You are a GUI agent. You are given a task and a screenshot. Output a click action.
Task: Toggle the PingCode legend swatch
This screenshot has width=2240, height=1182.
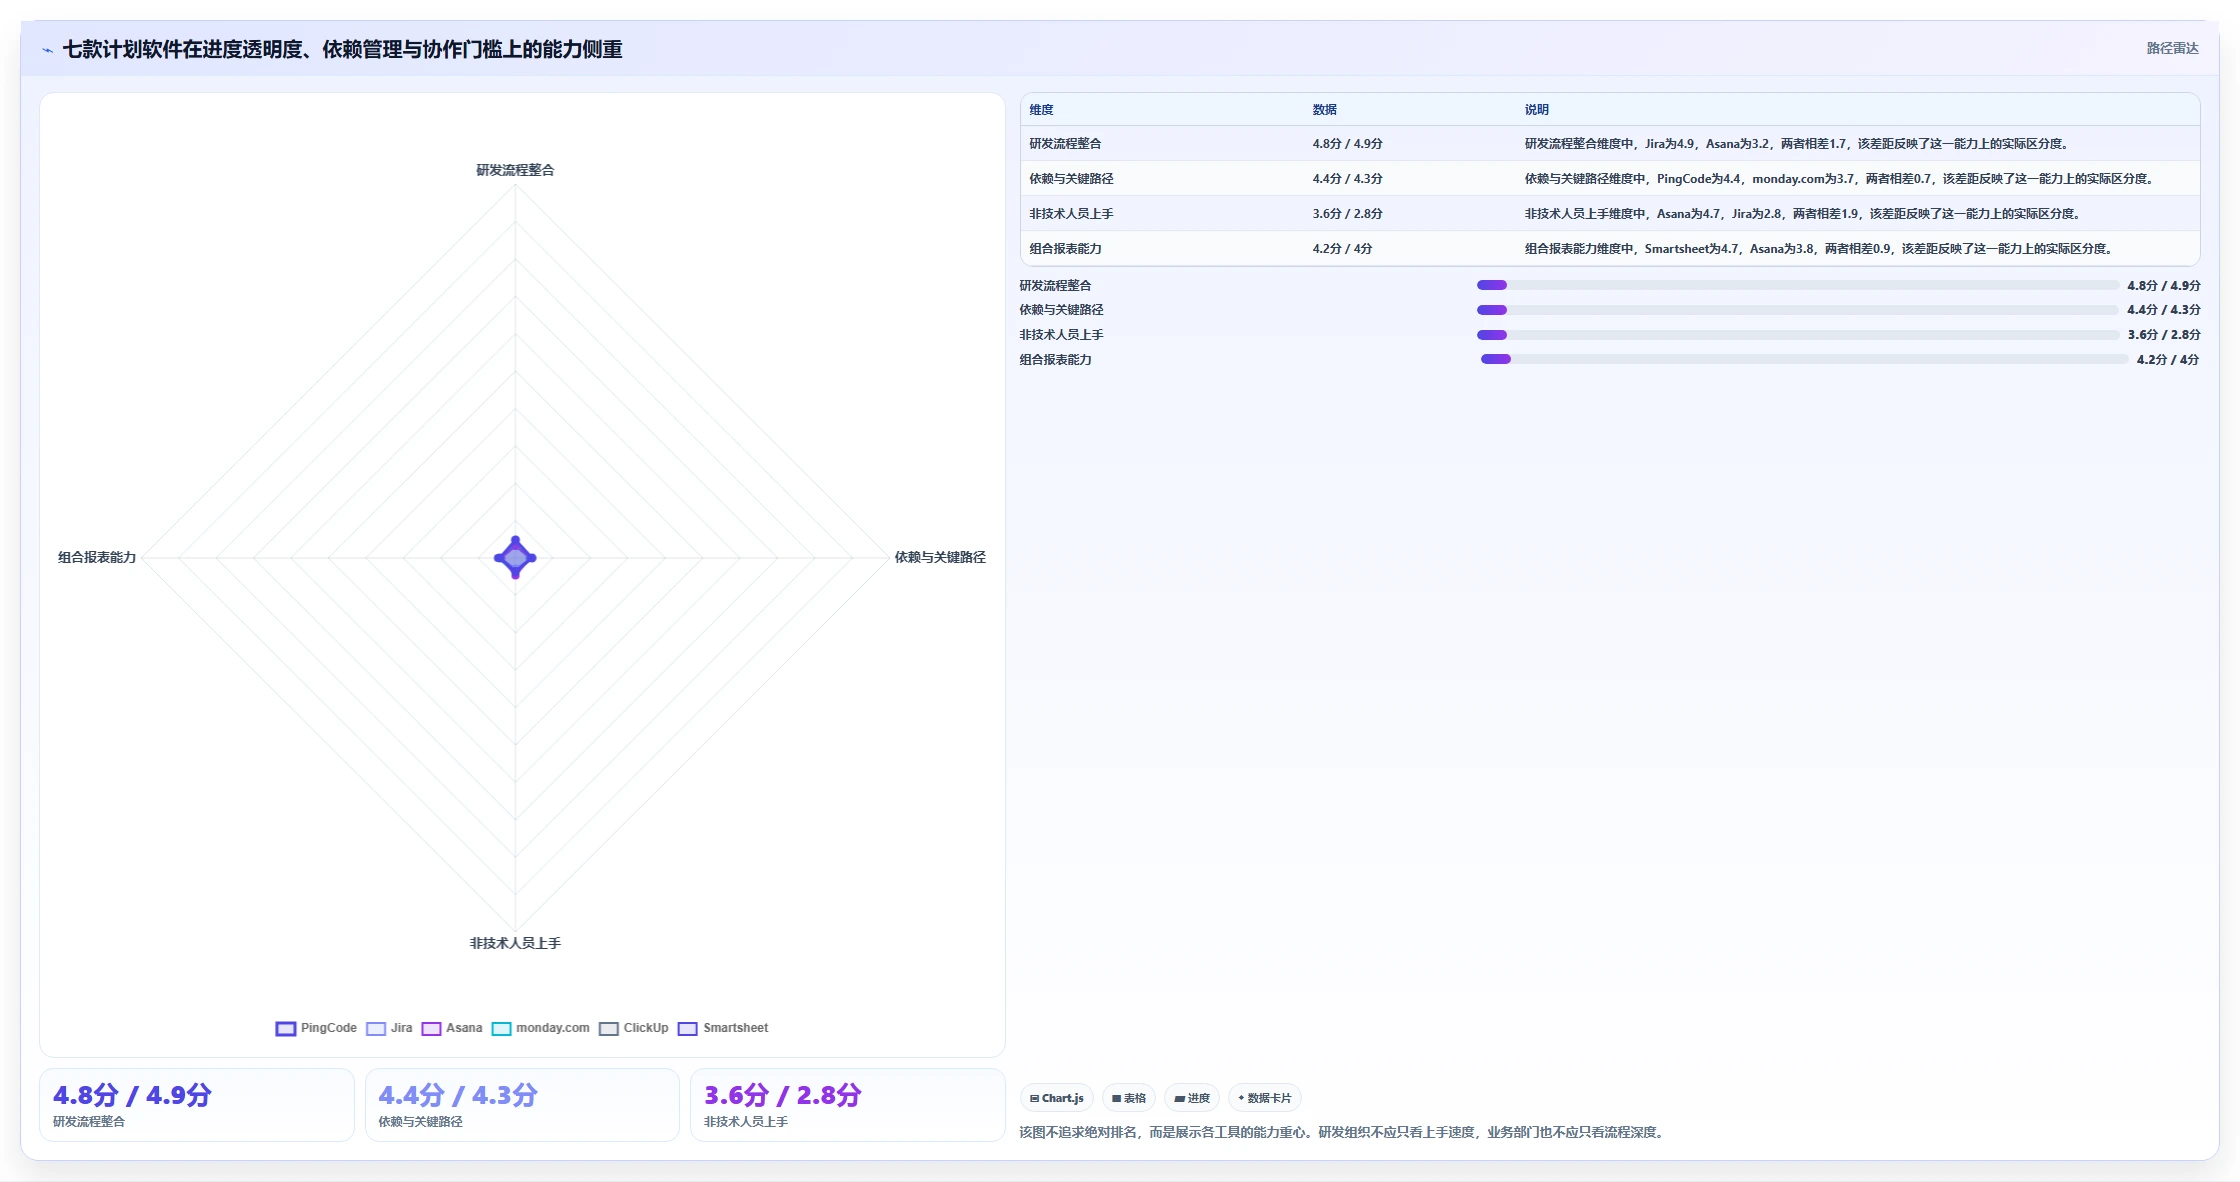point(286,1028)
